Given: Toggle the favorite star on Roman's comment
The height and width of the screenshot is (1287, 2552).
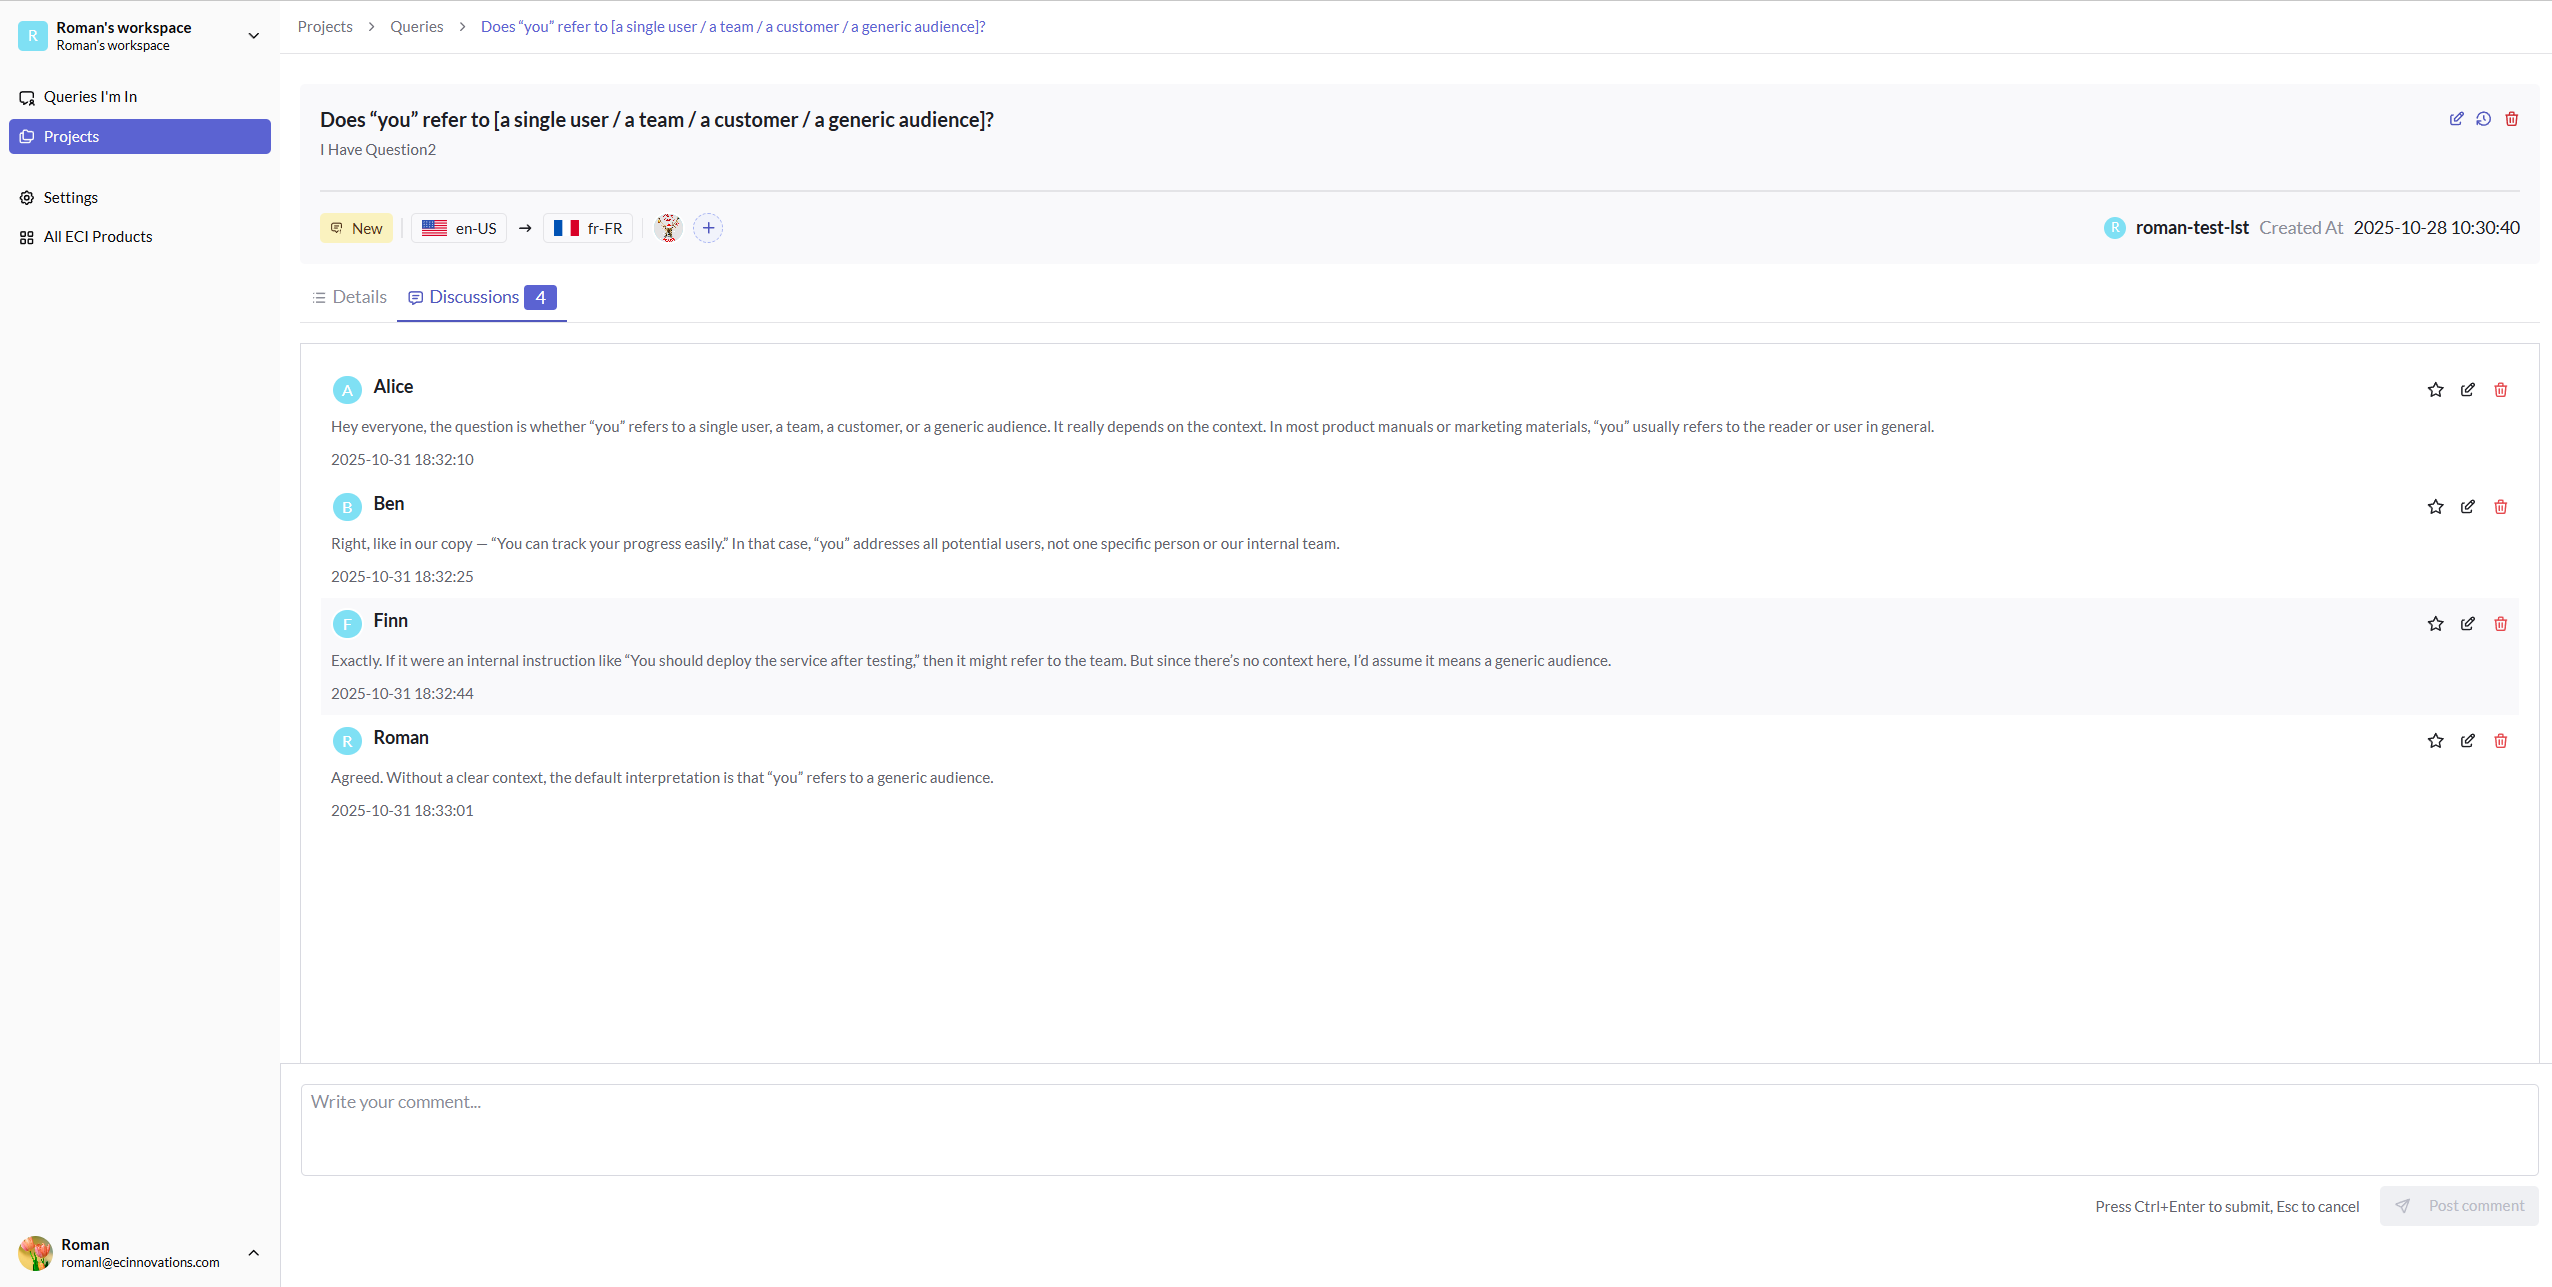Looking at the screenshot, I should pyautogui.click(x=2434, y=740).
